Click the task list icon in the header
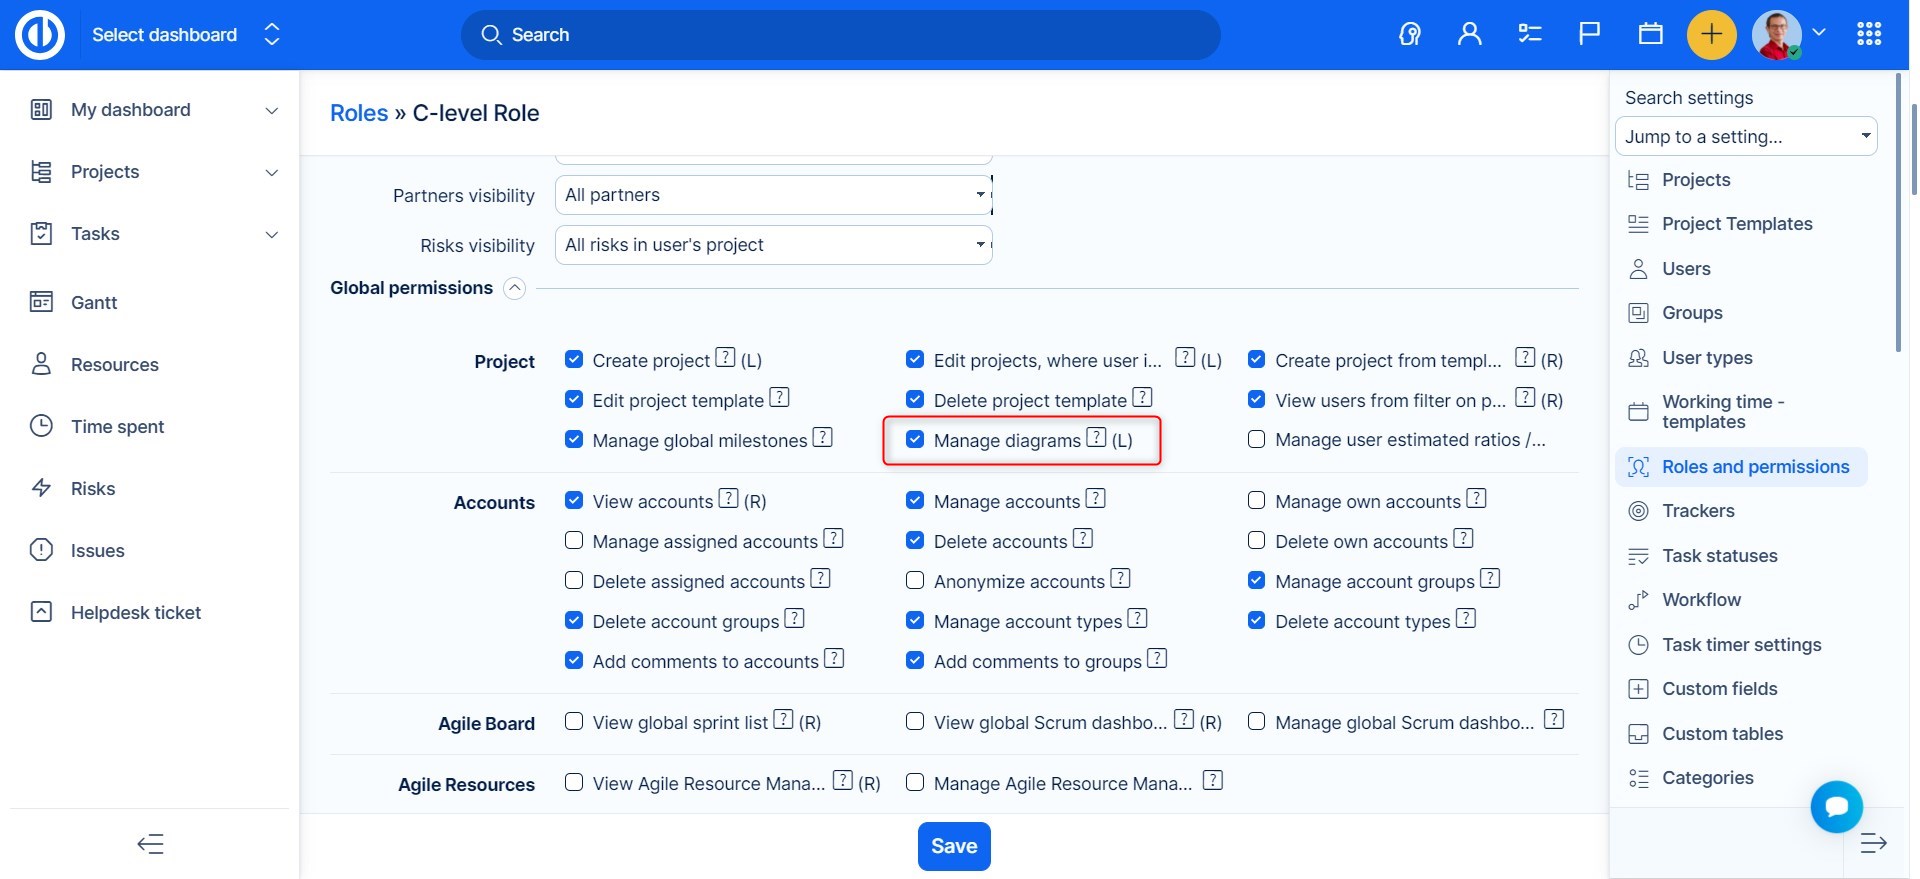 (x=1529, y=35)
